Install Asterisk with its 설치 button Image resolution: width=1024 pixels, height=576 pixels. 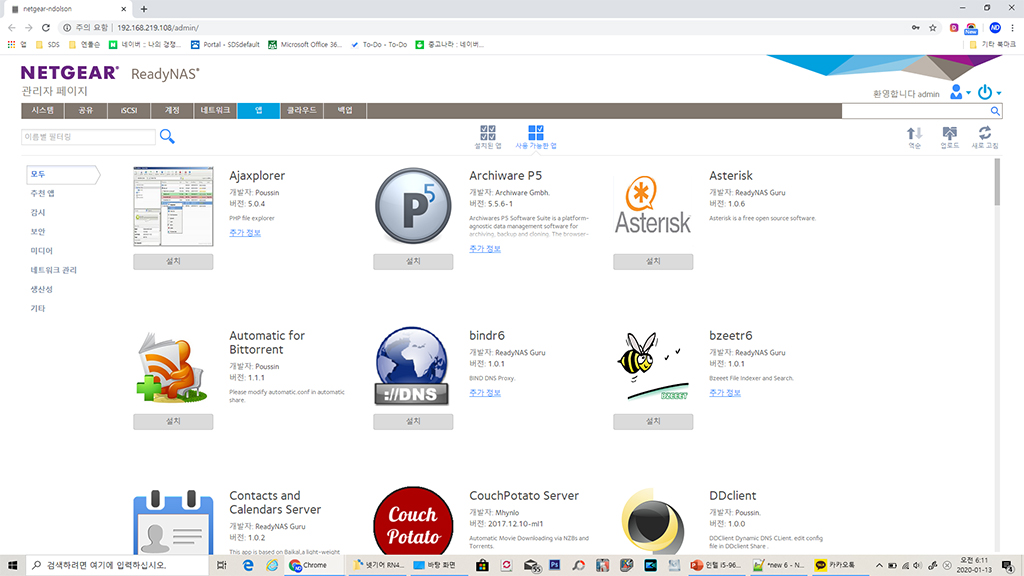[653, 261]
